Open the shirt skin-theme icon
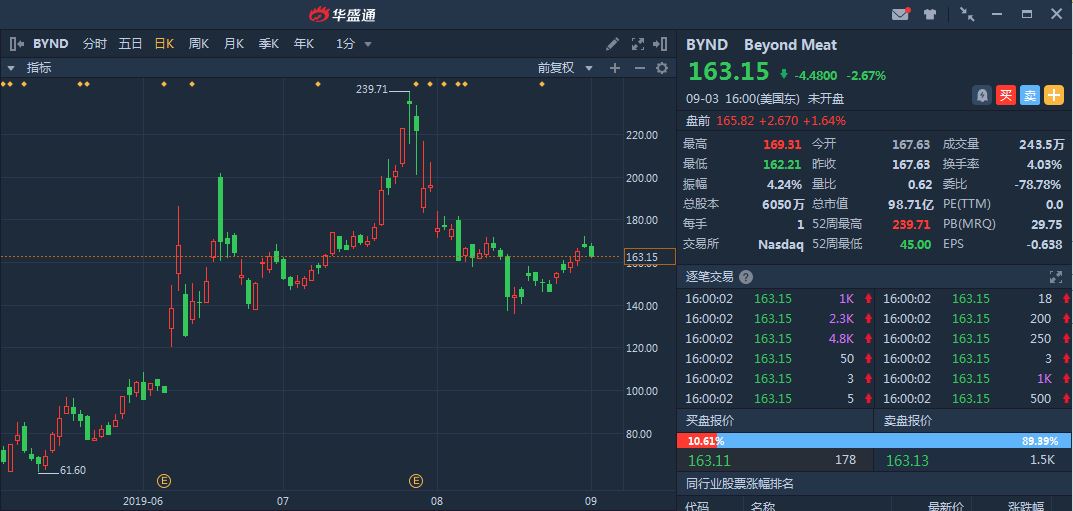The image size is (1073, 511). click(929, 14)
